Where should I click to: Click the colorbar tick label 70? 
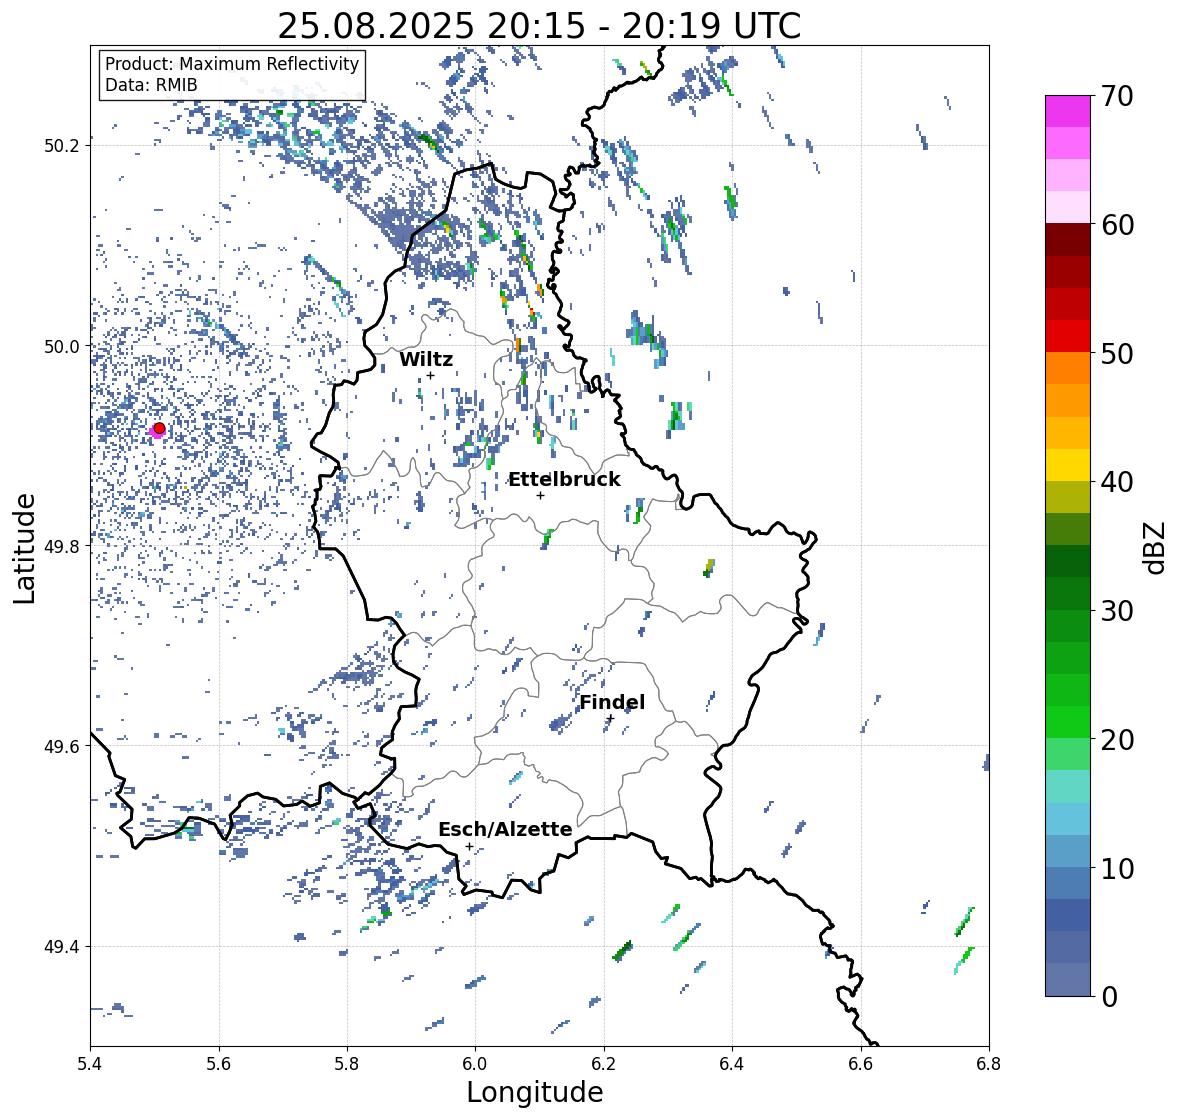tap(1117, 96)
